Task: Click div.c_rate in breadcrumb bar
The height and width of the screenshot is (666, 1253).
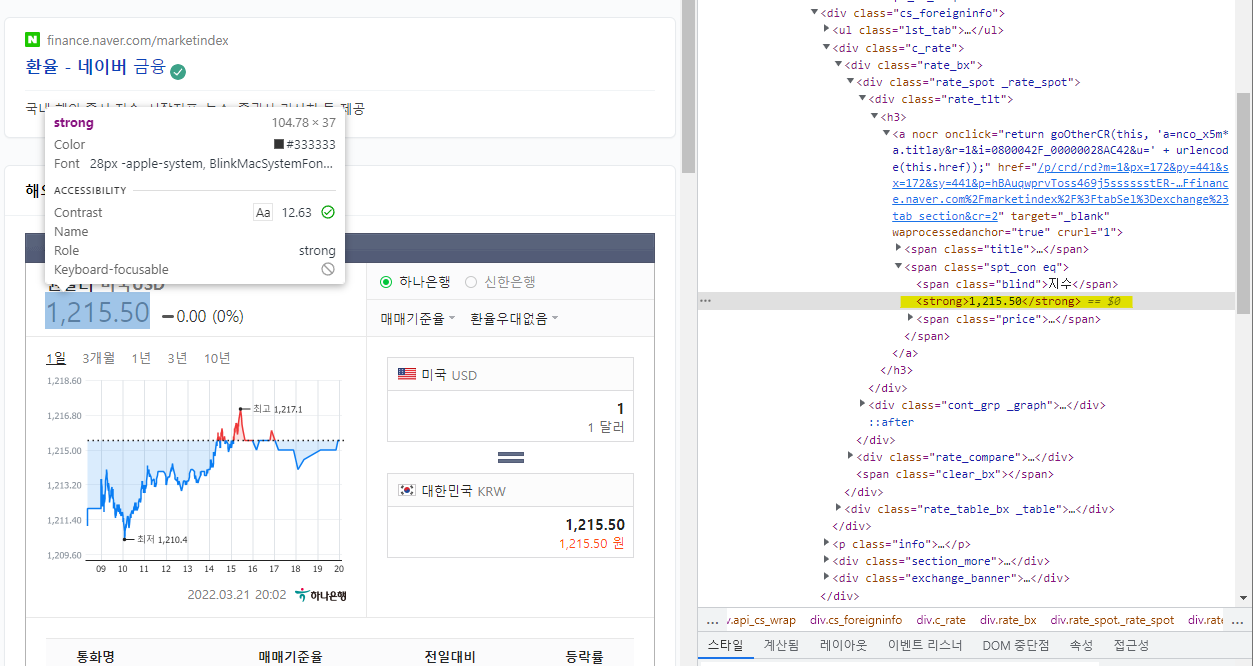Action: (x=940, y=620)
